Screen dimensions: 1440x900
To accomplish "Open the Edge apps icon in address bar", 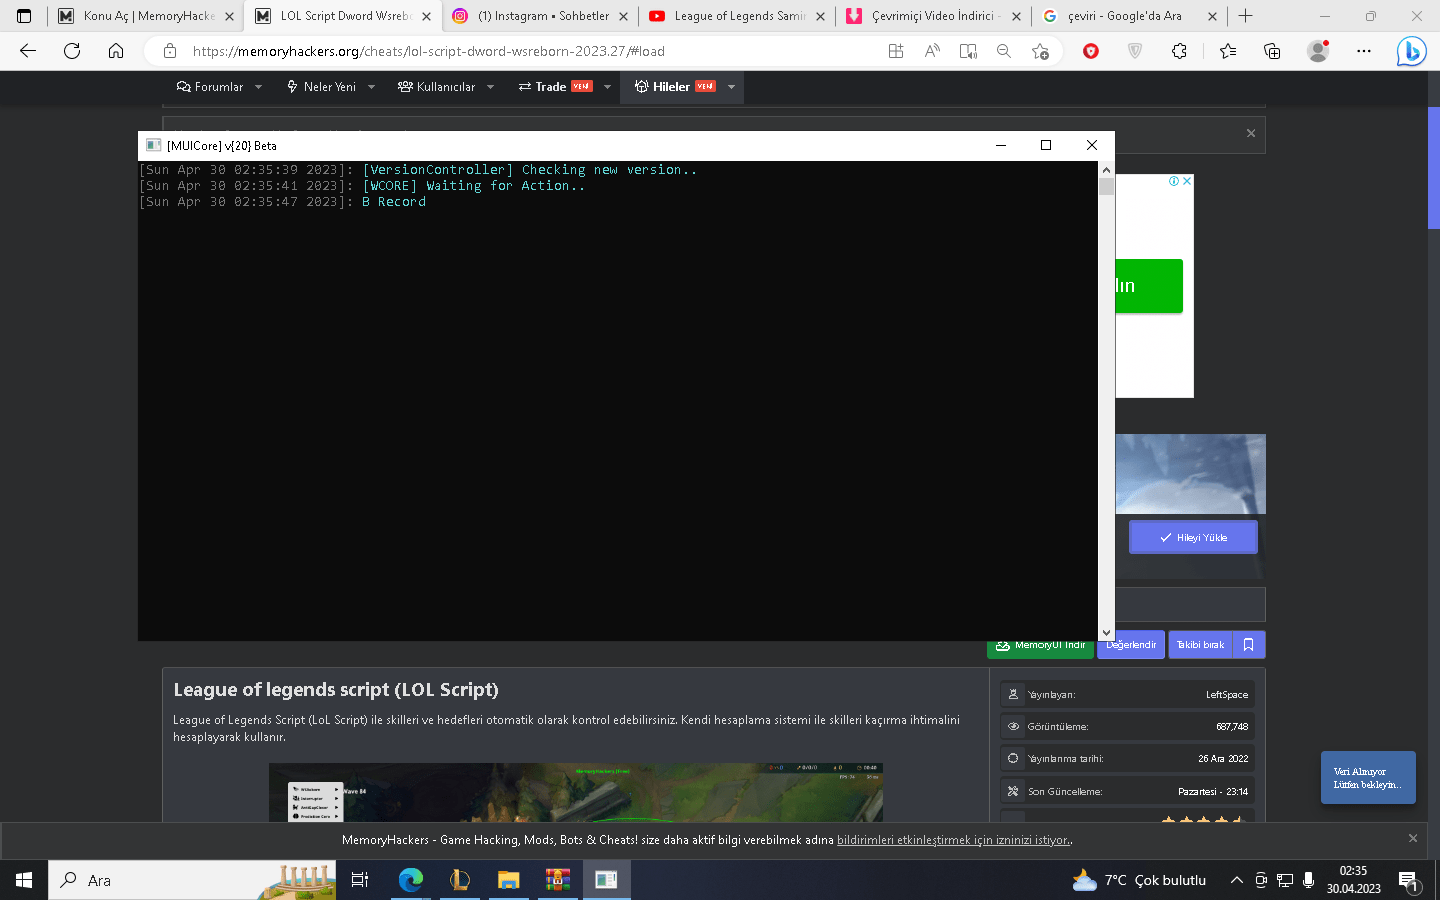I will [x=896, y=51].
